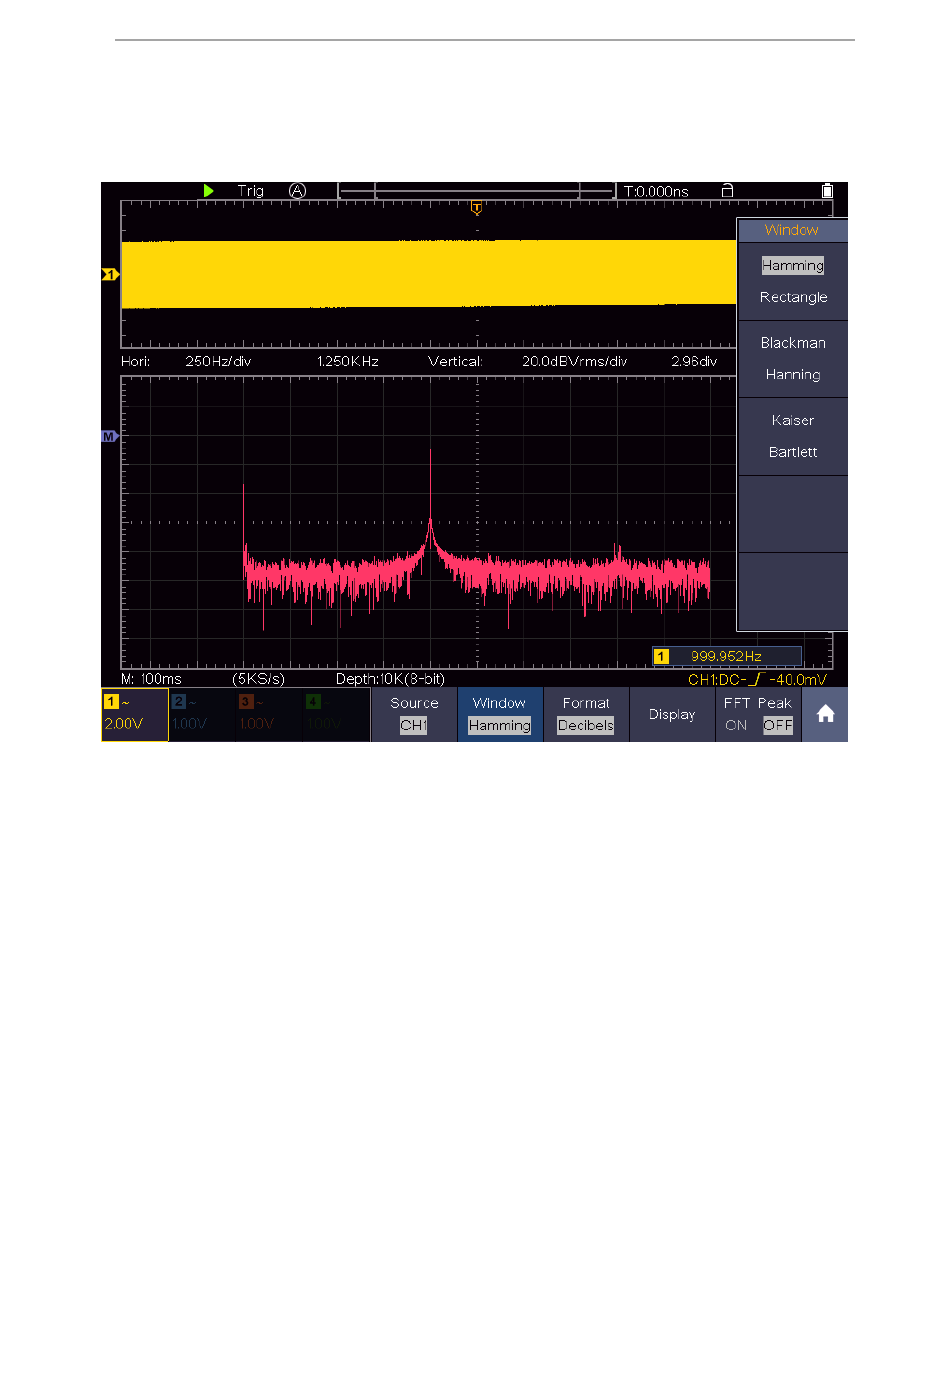Click the green run/play indicator

(x=208, y=190)
